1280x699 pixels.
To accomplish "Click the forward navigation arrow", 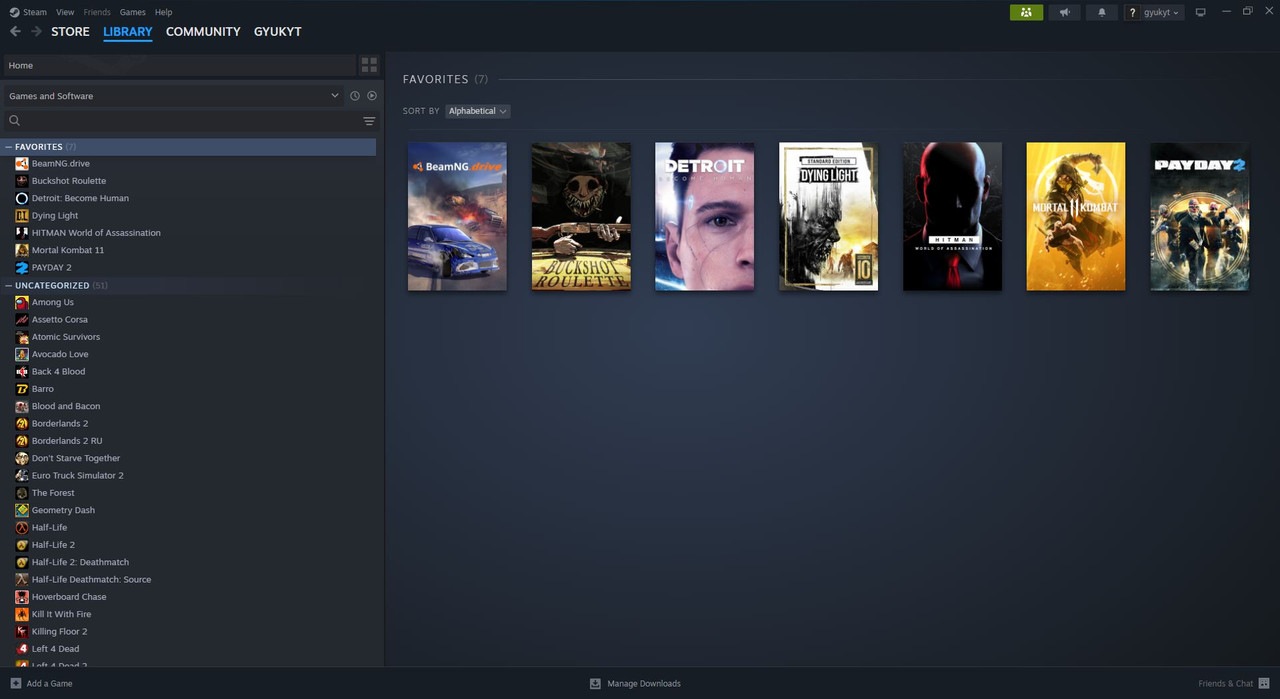I will pyautogui.click(x=36, y=32).
